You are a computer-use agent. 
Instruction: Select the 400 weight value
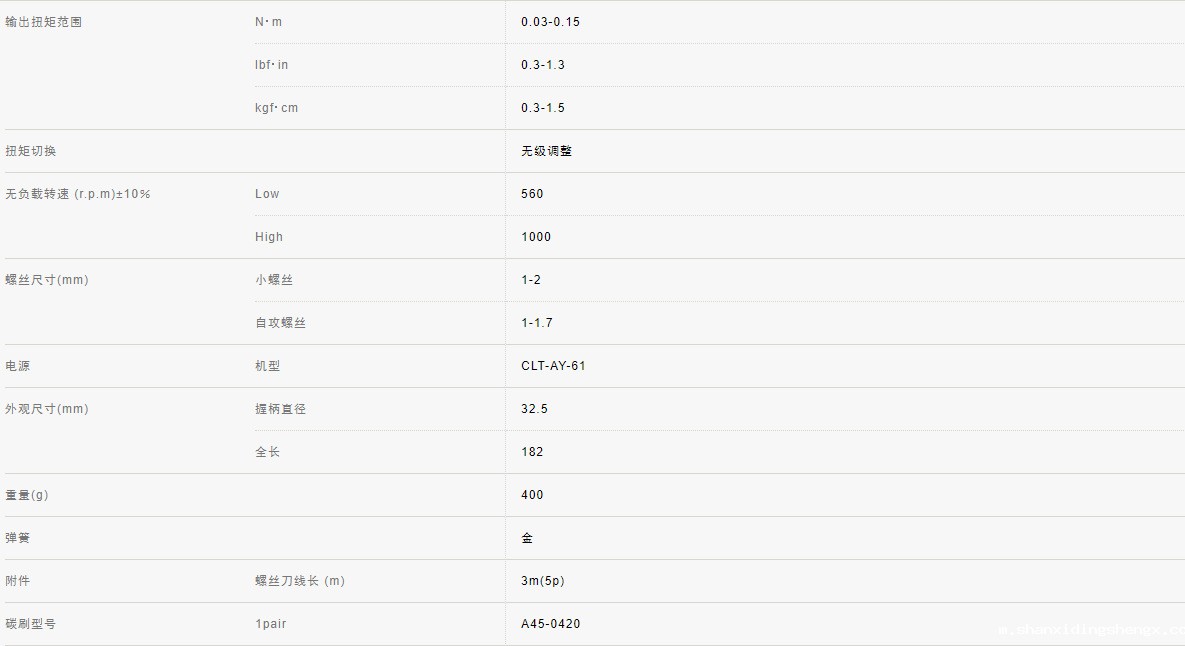[532, 495]
